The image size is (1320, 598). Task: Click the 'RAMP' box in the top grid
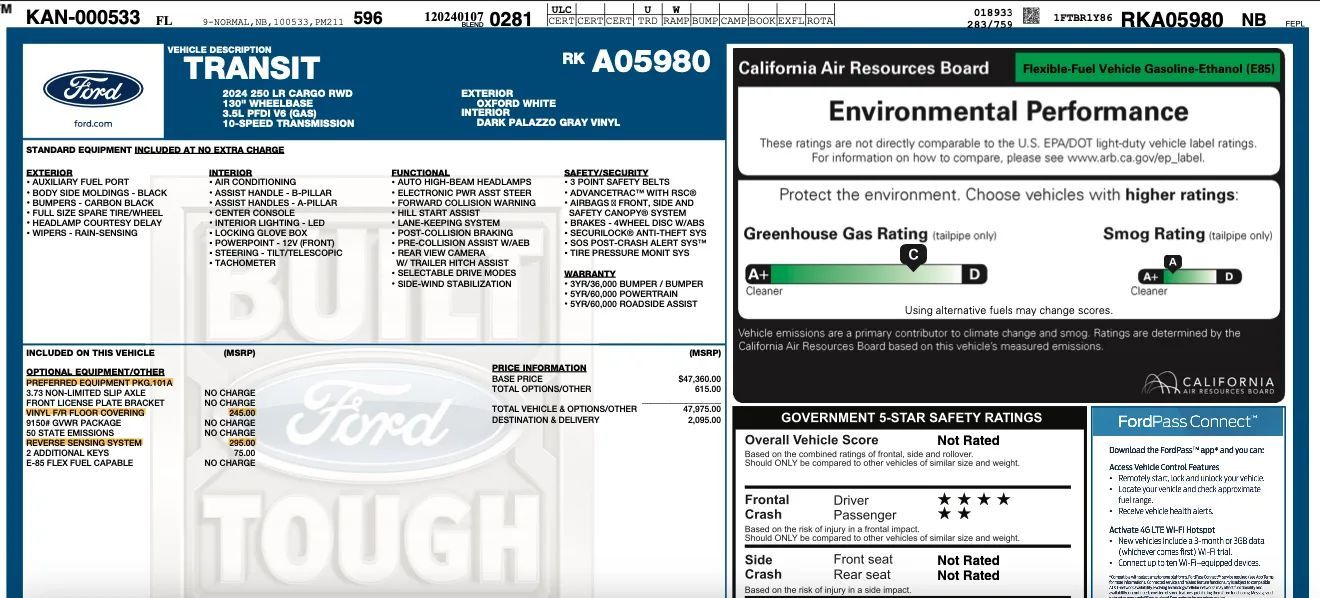[x=676, y=21]
